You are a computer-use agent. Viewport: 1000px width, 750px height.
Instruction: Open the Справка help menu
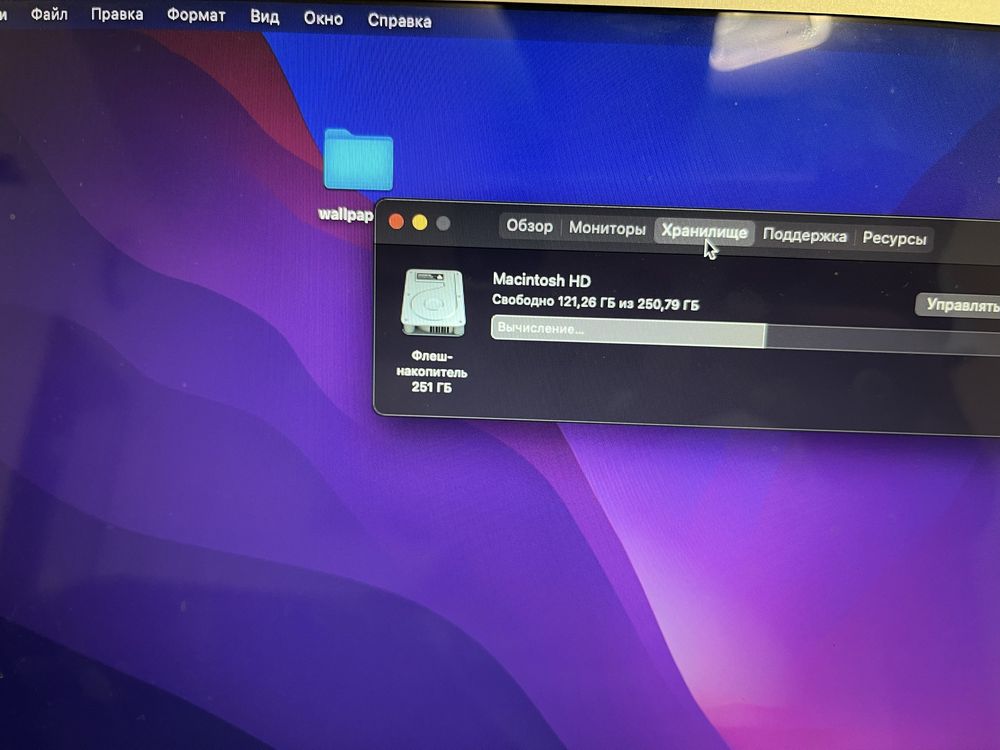[x=400, y=21]
